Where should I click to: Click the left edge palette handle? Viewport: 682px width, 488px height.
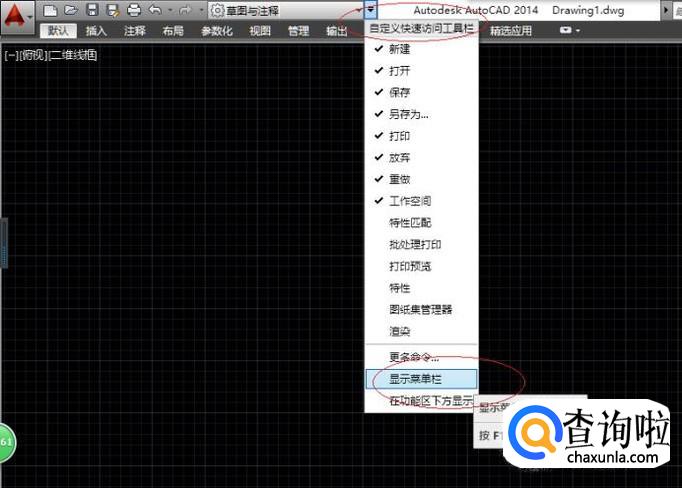coord(4,244)
